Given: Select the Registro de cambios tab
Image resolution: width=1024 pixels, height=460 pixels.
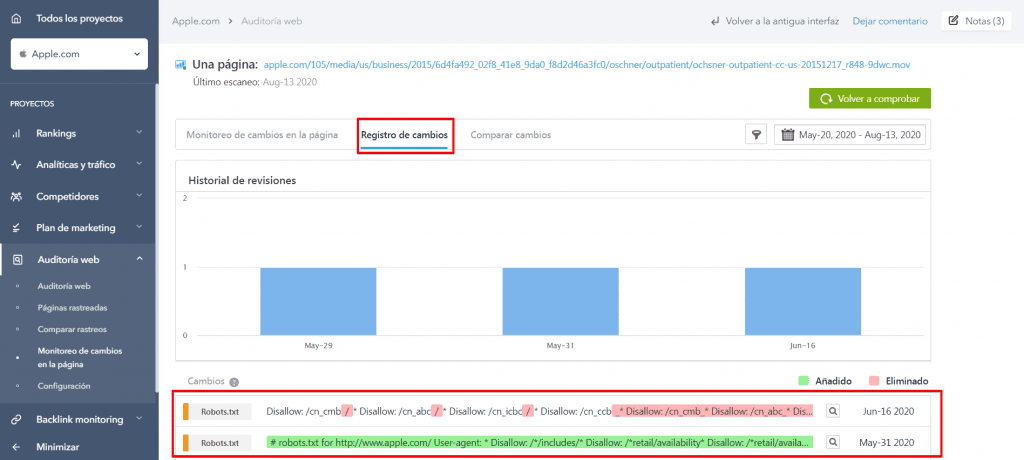Looking at the screenshot, I should (x=404, y=135).
